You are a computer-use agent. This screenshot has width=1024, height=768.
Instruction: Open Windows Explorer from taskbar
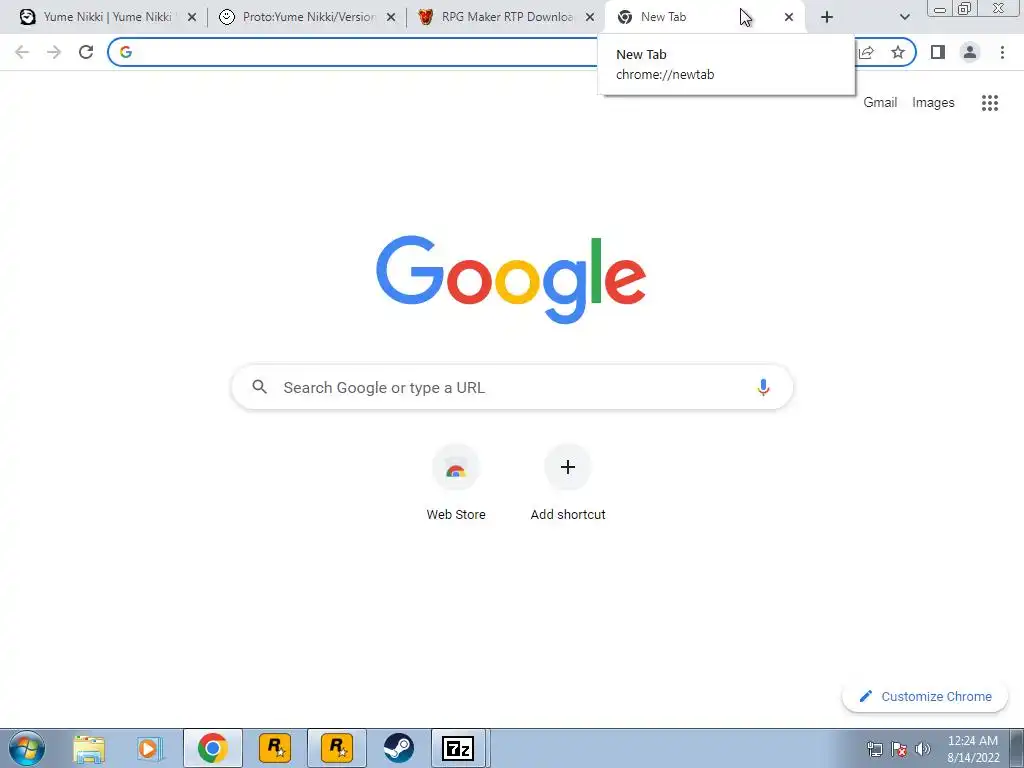[89, 748]
